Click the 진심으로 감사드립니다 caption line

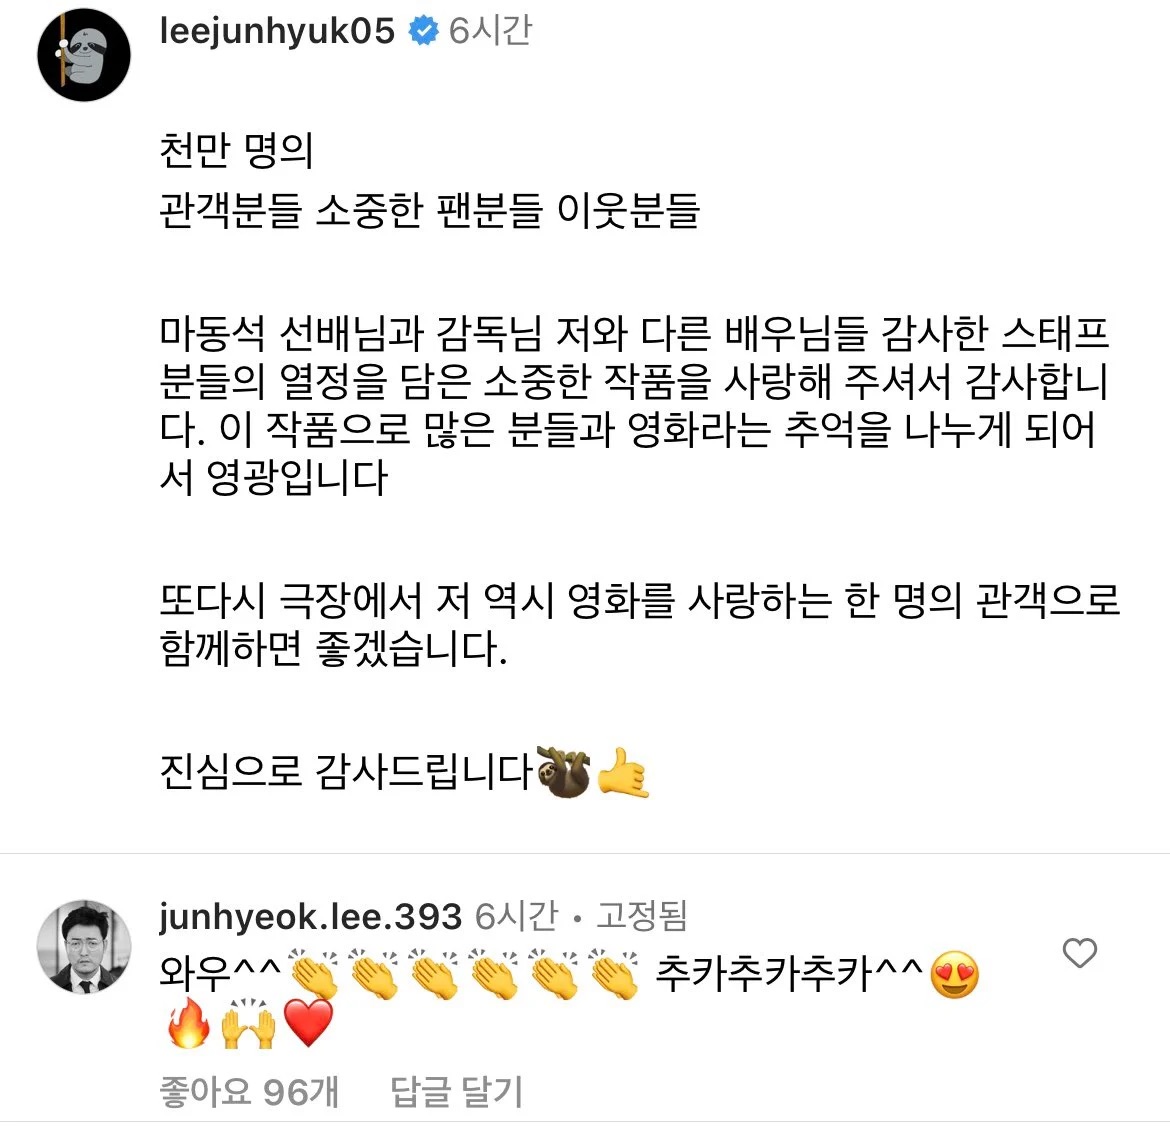[345, 772]
